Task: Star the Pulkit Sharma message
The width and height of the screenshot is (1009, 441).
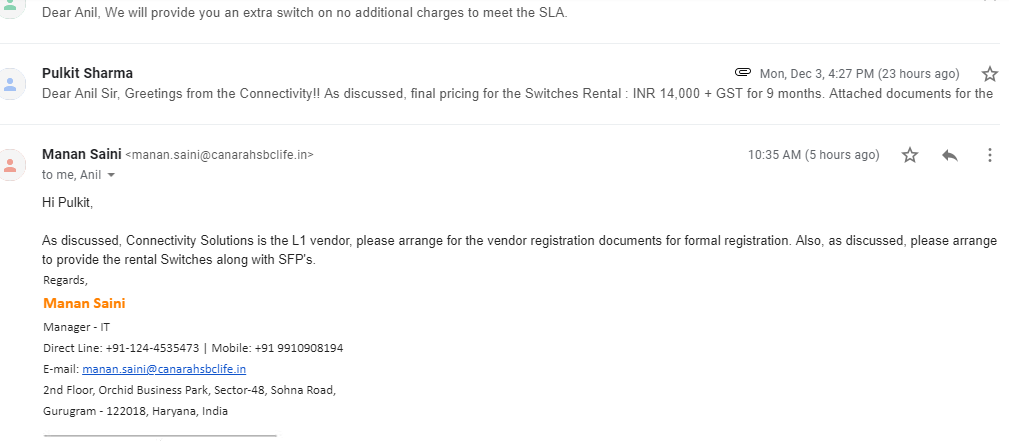Action: point(989,73)
